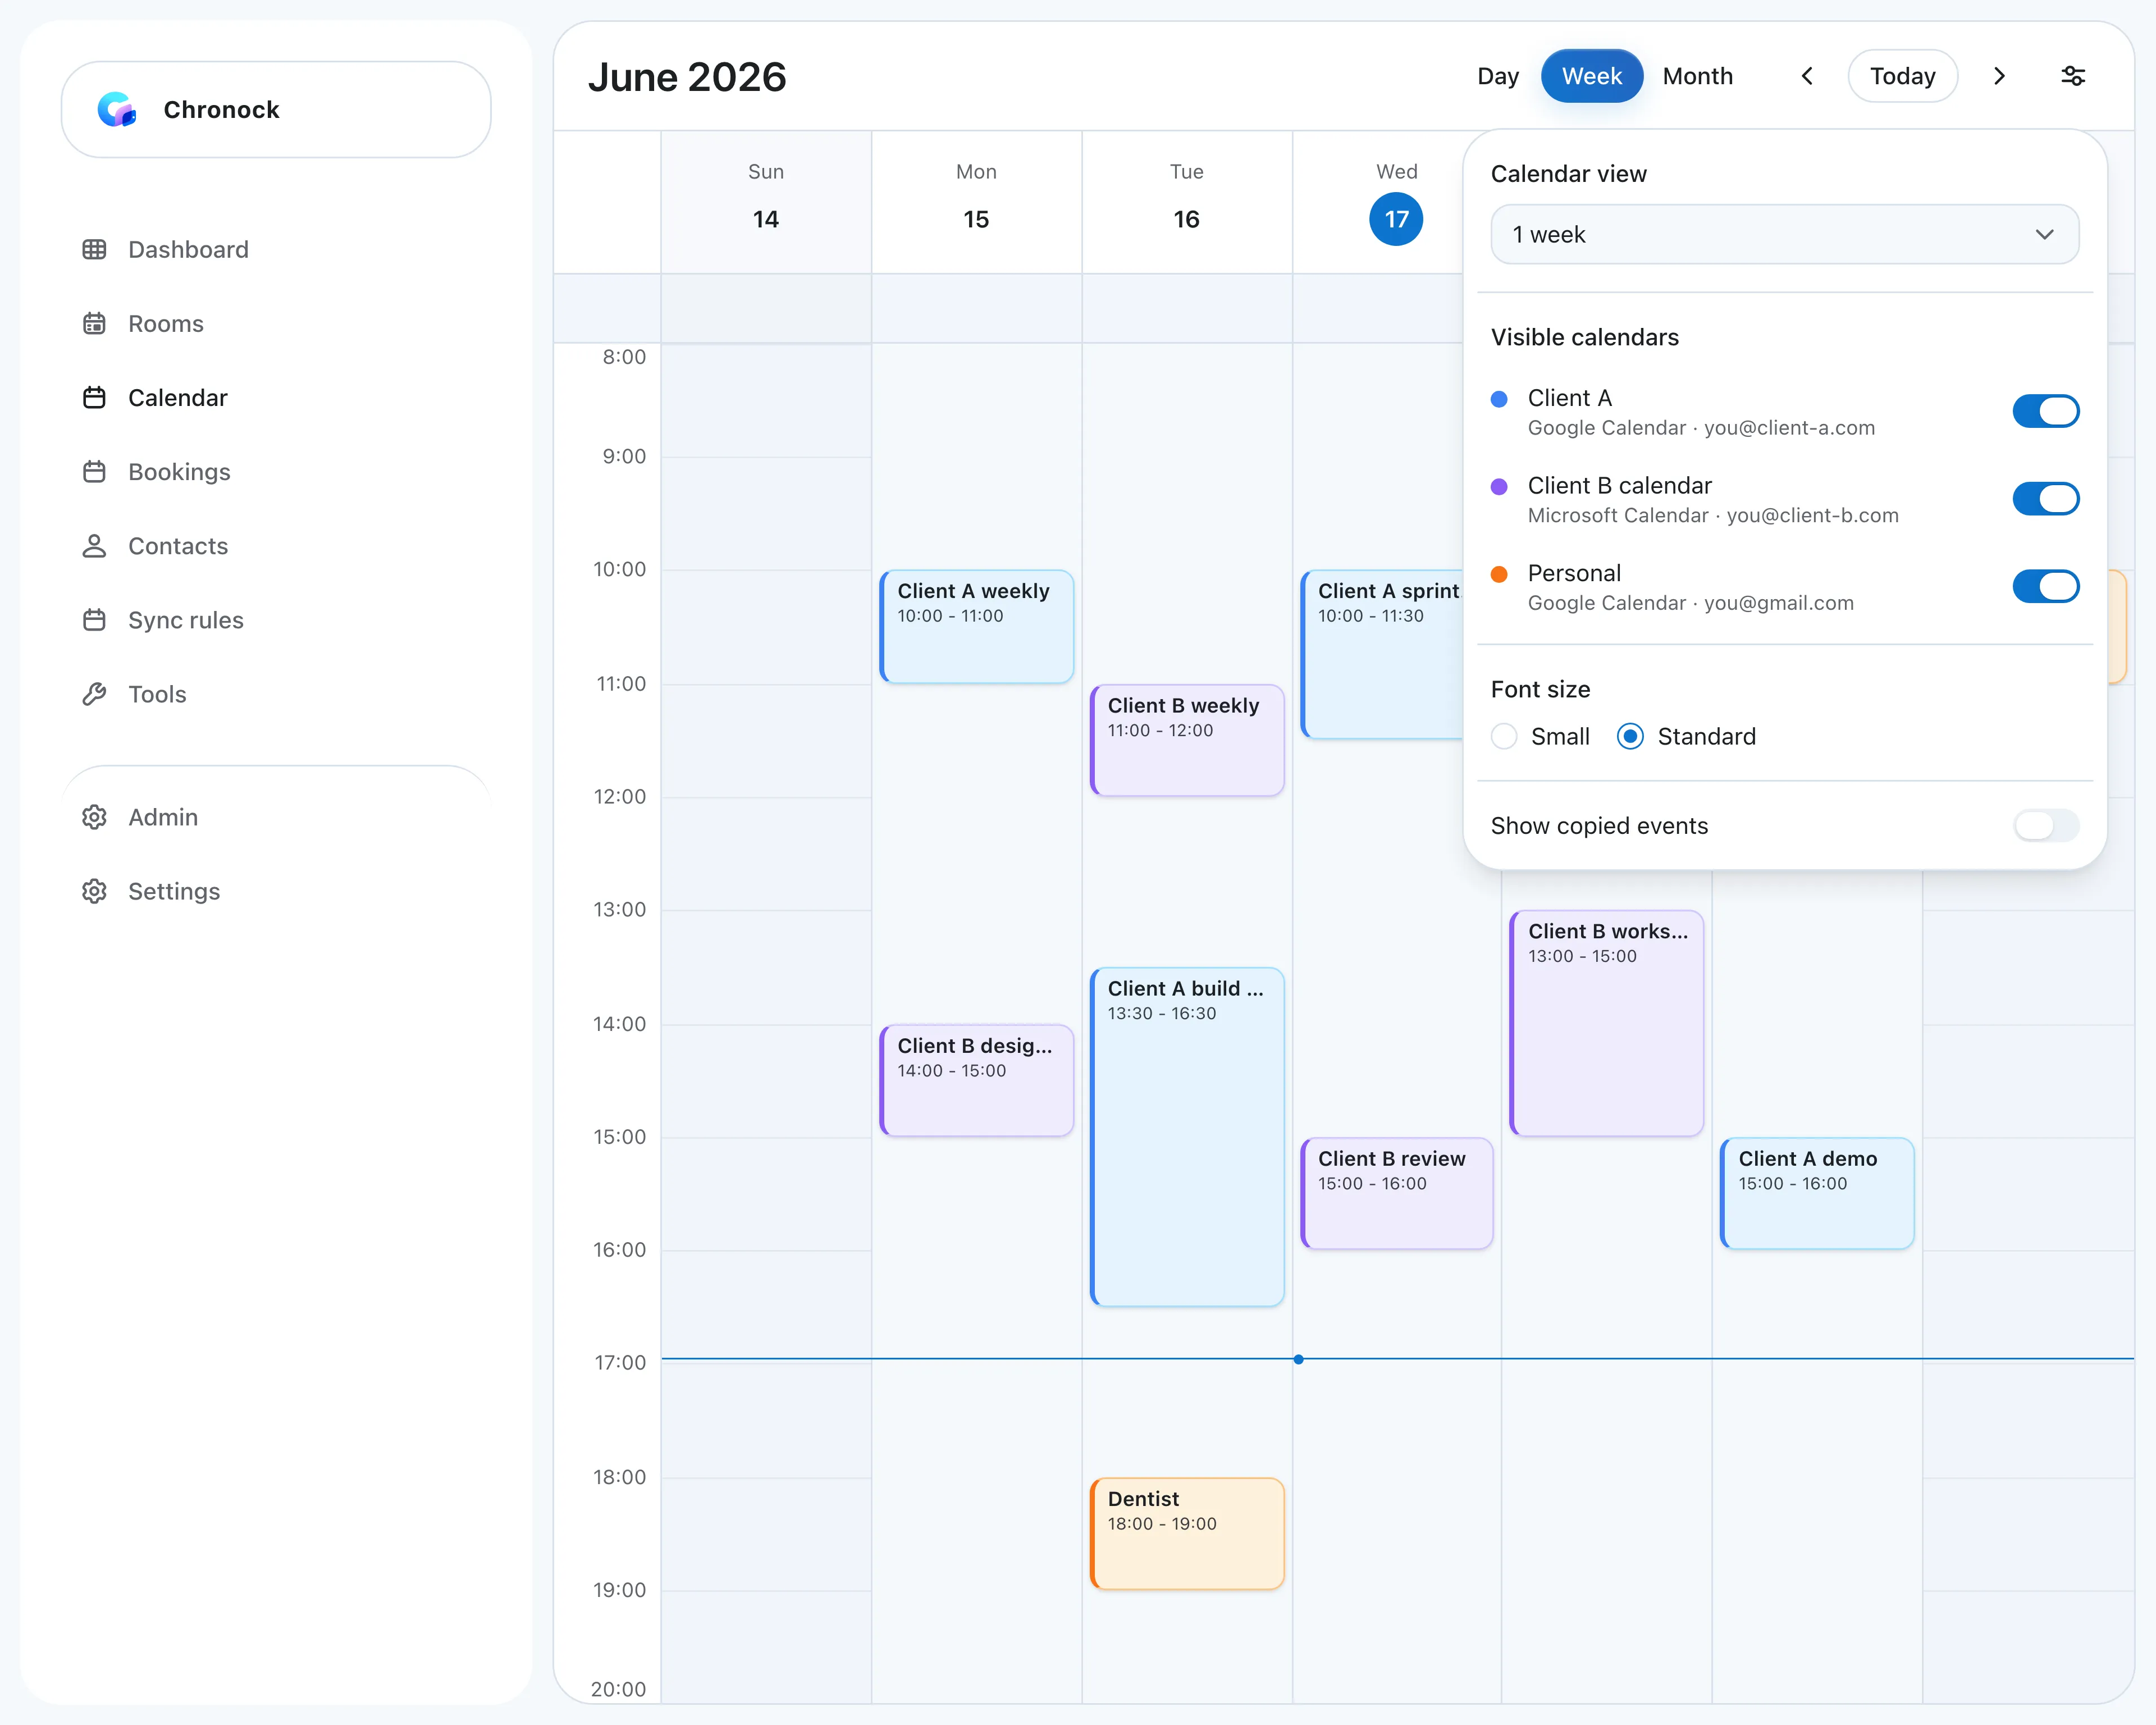Open the Sync rules page
2156x1725 pixels.
pos(186,619)
